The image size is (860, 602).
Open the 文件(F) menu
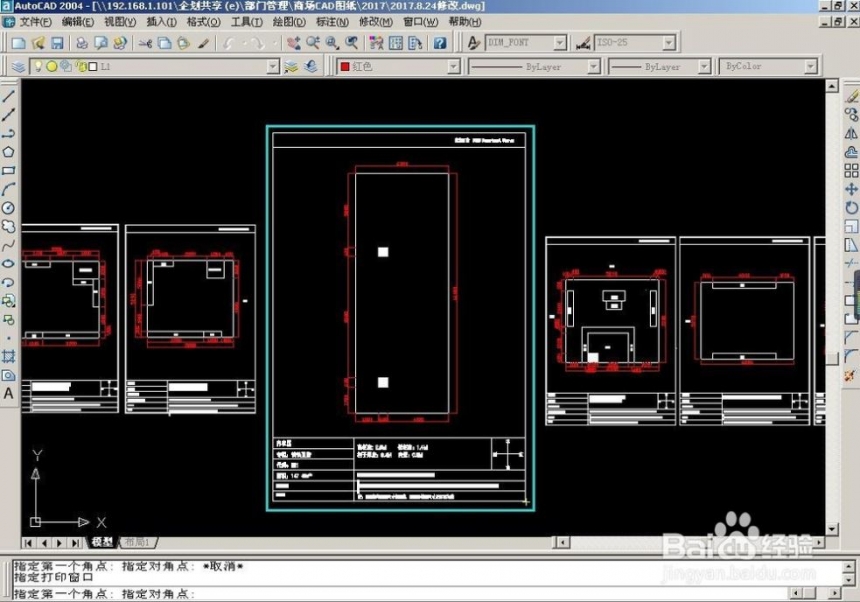pyautogui.click(x=36, y=22)
